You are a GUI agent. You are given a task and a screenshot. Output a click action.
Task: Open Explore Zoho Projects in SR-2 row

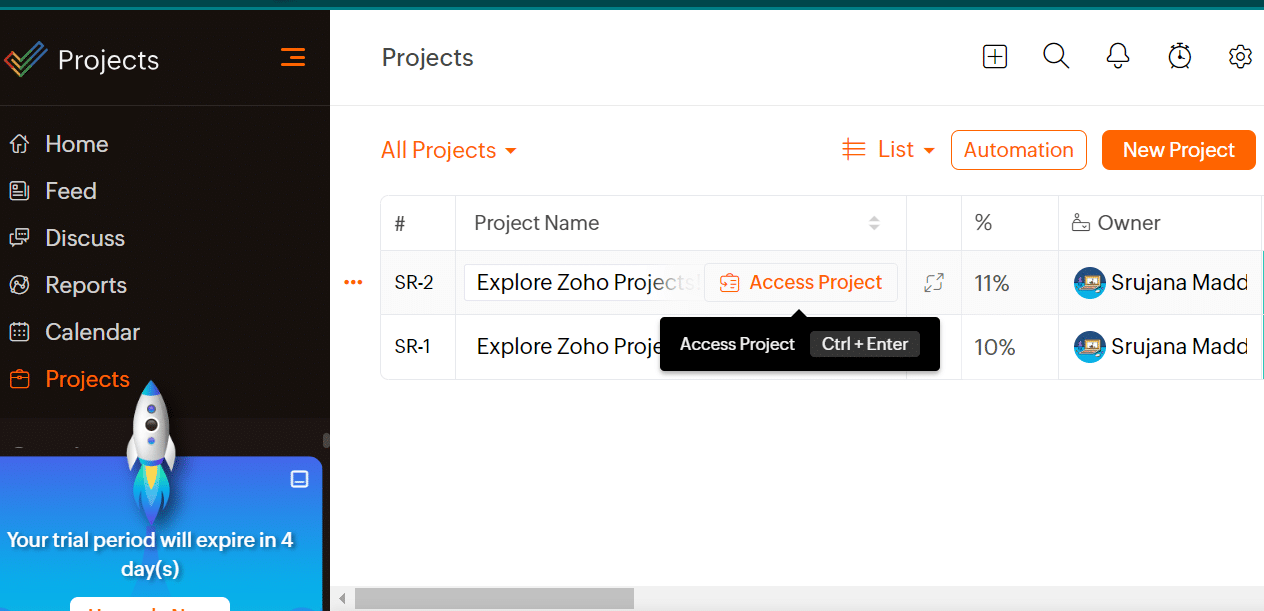[587, 283]
